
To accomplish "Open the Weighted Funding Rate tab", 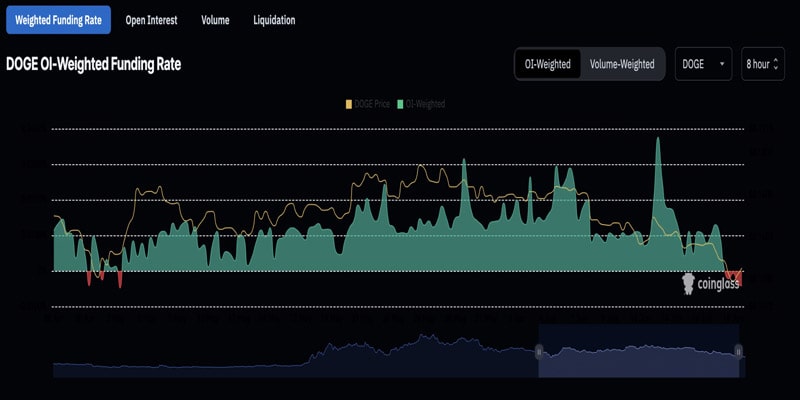I will [58, 20].
